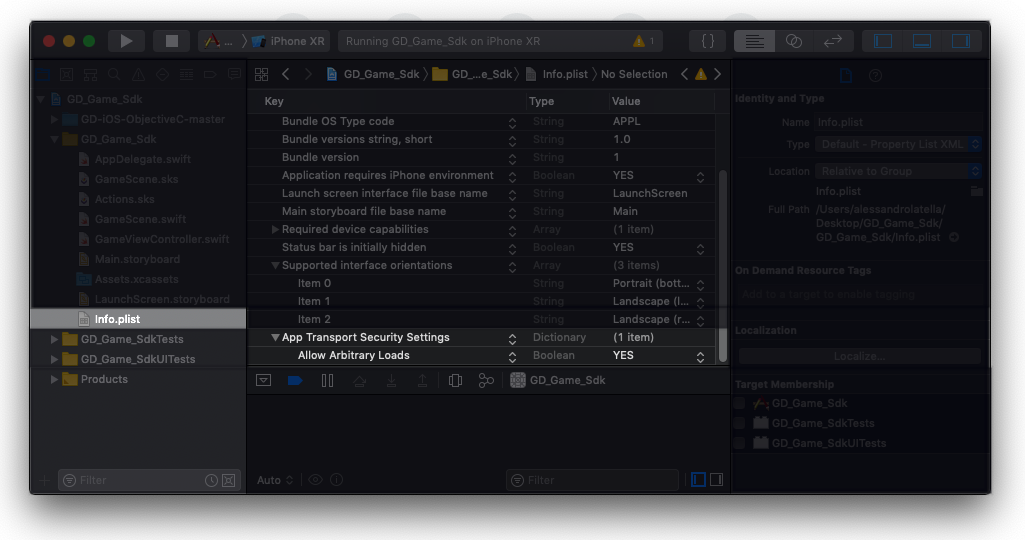The image size is (1025, 540).
Task: Open the version editor arrows button
Action: coord(832,41)
